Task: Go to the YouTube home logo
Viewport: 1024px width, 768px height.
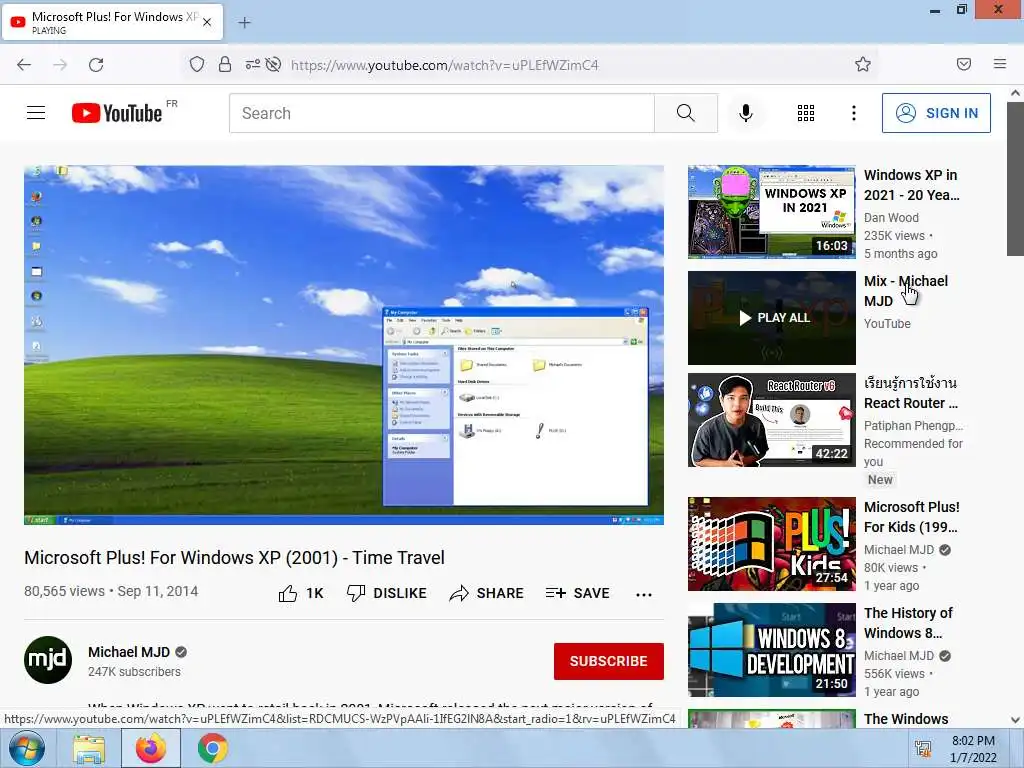Action: point(117,113)
